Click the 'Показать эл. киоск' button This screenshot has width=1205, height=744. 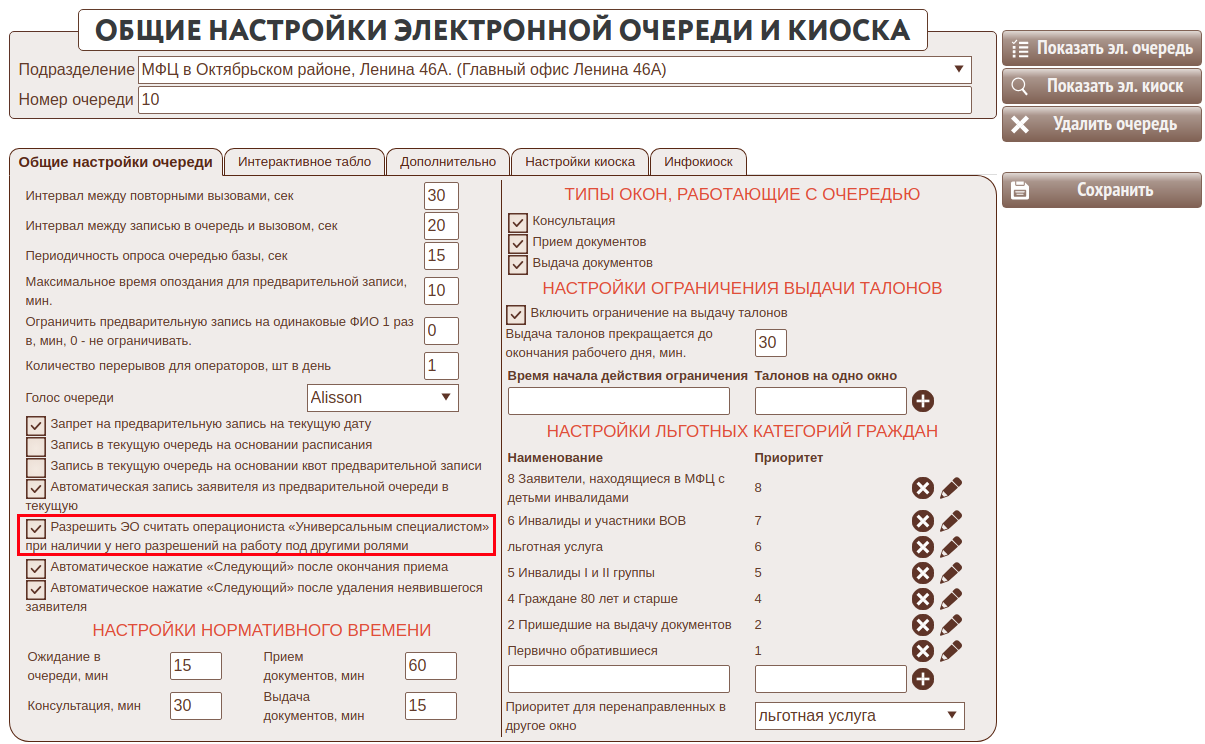1102,86
